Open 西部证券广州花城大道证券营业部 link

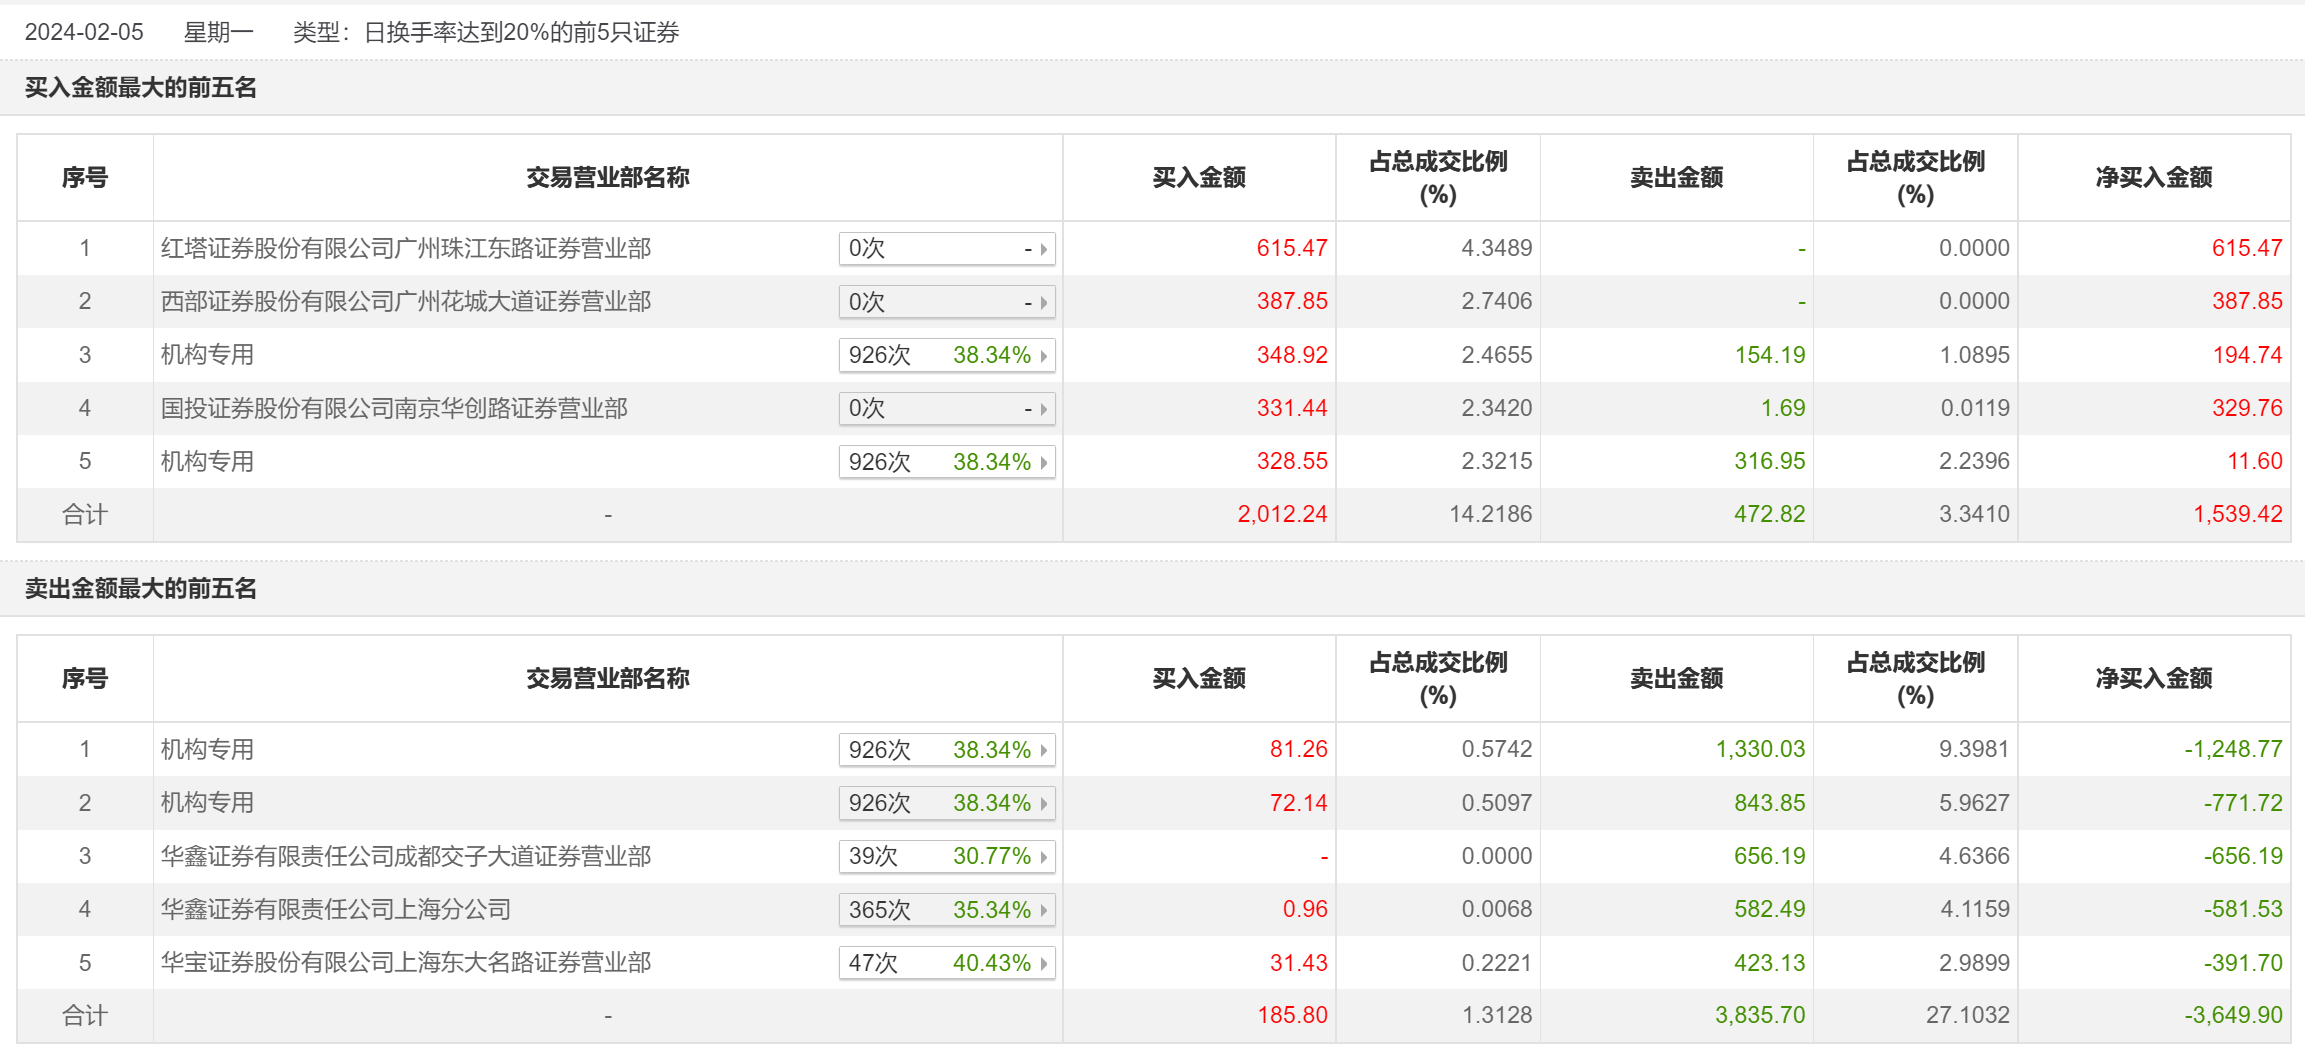tap(405, 302)
